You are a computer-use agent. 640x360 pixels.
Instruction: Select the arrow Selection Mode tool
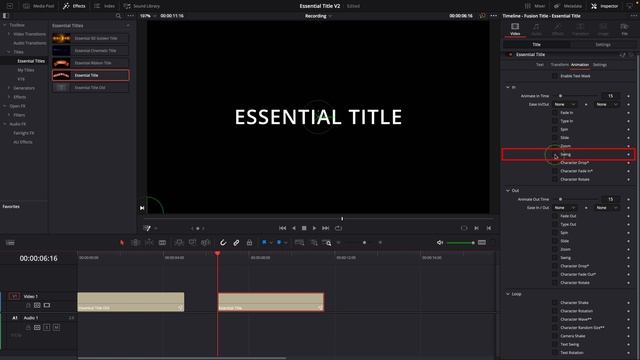tap(122, 242)
